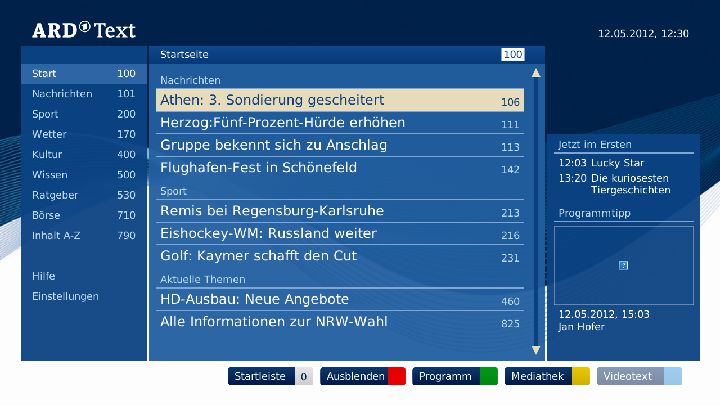Open the Startleiste 0 button
720x405 pixels.
coord(270,377)
